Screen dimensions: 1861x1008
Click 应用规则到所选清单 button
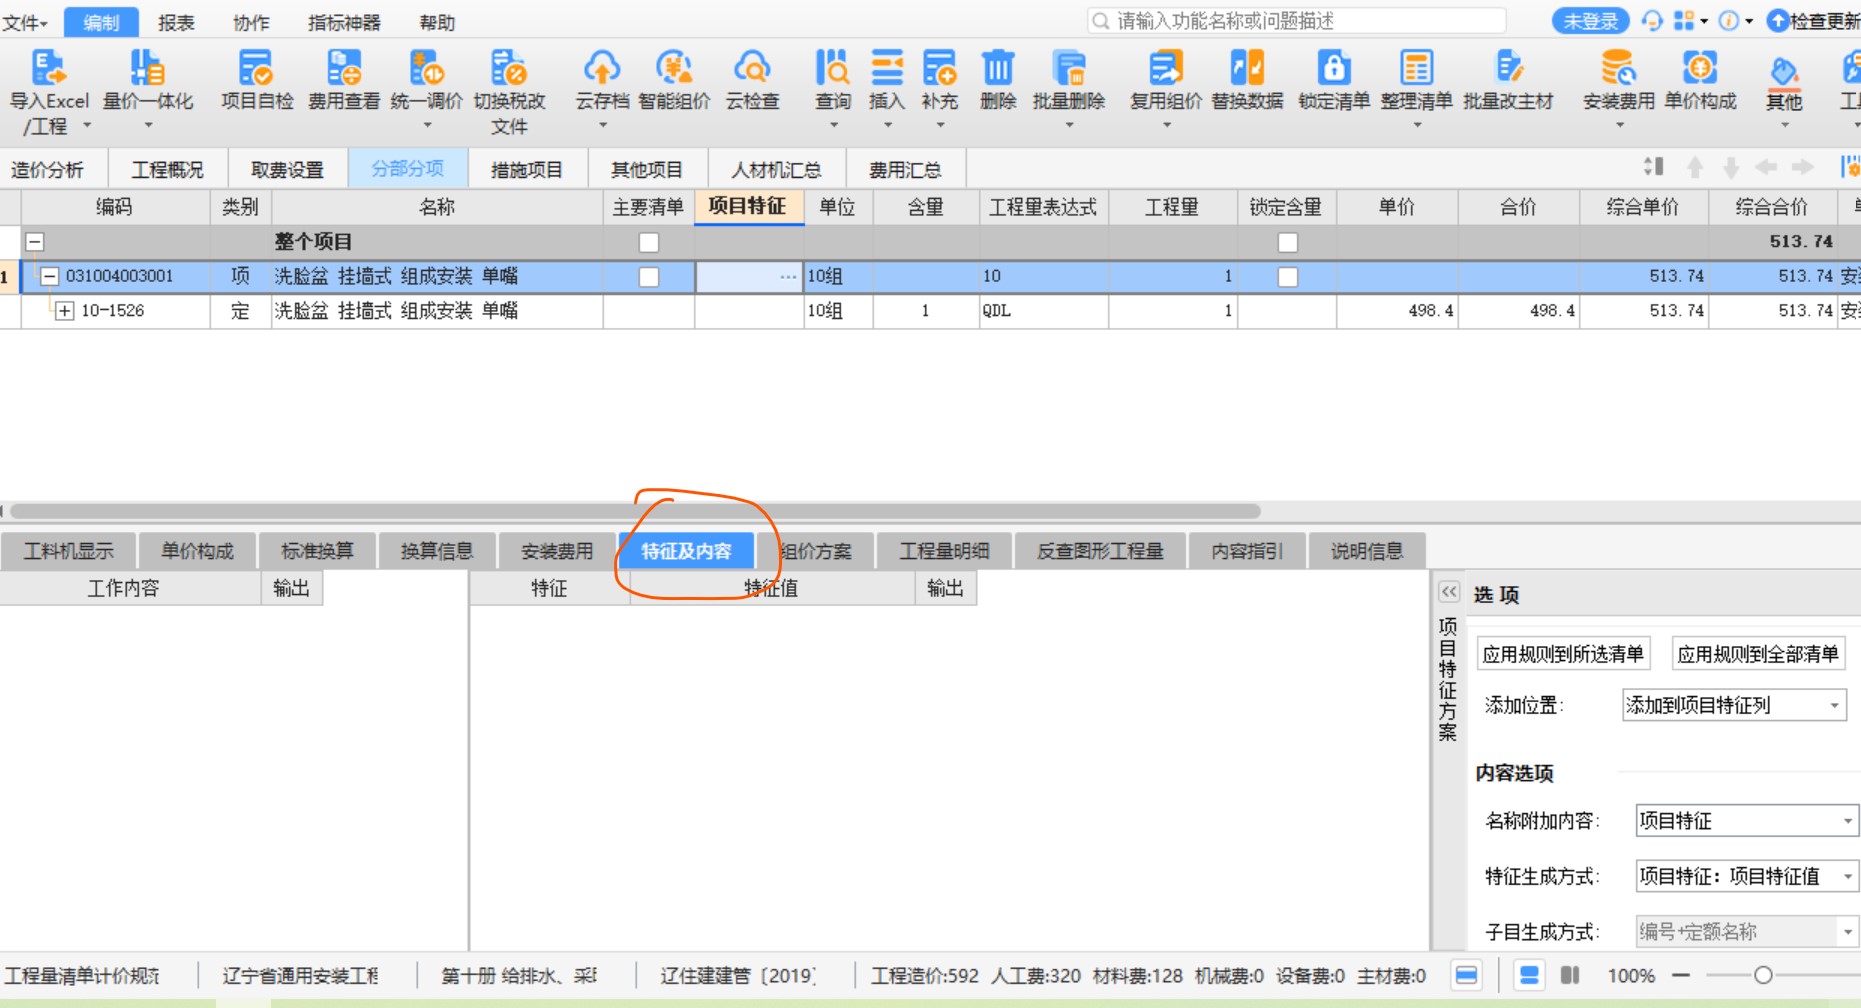1563,654
